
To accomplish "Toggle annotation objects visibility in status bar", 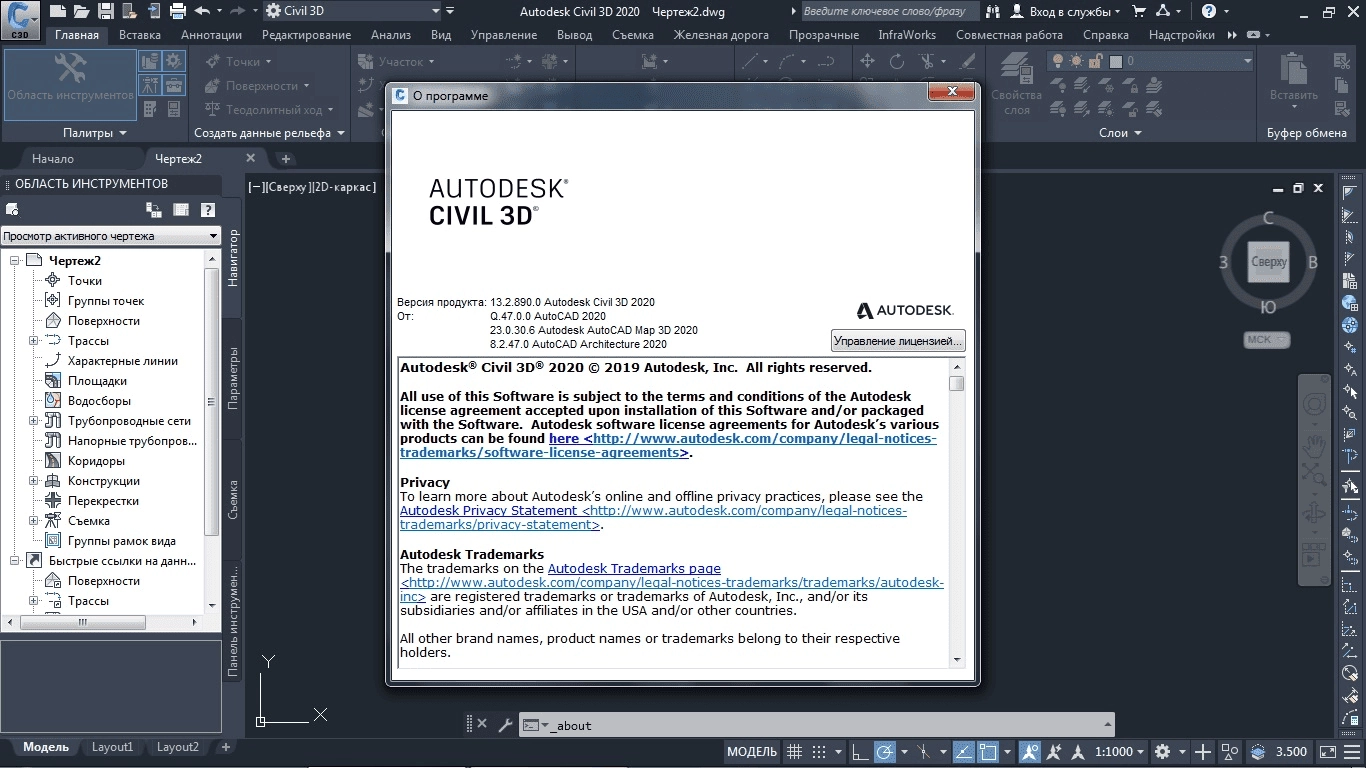I will point(1029,751).
